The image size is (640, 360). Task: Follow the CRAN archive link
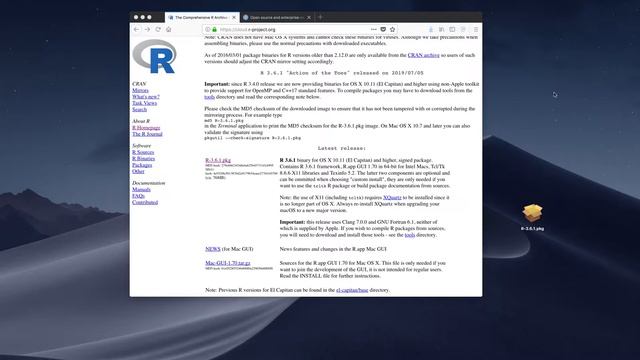click(424, 55)
